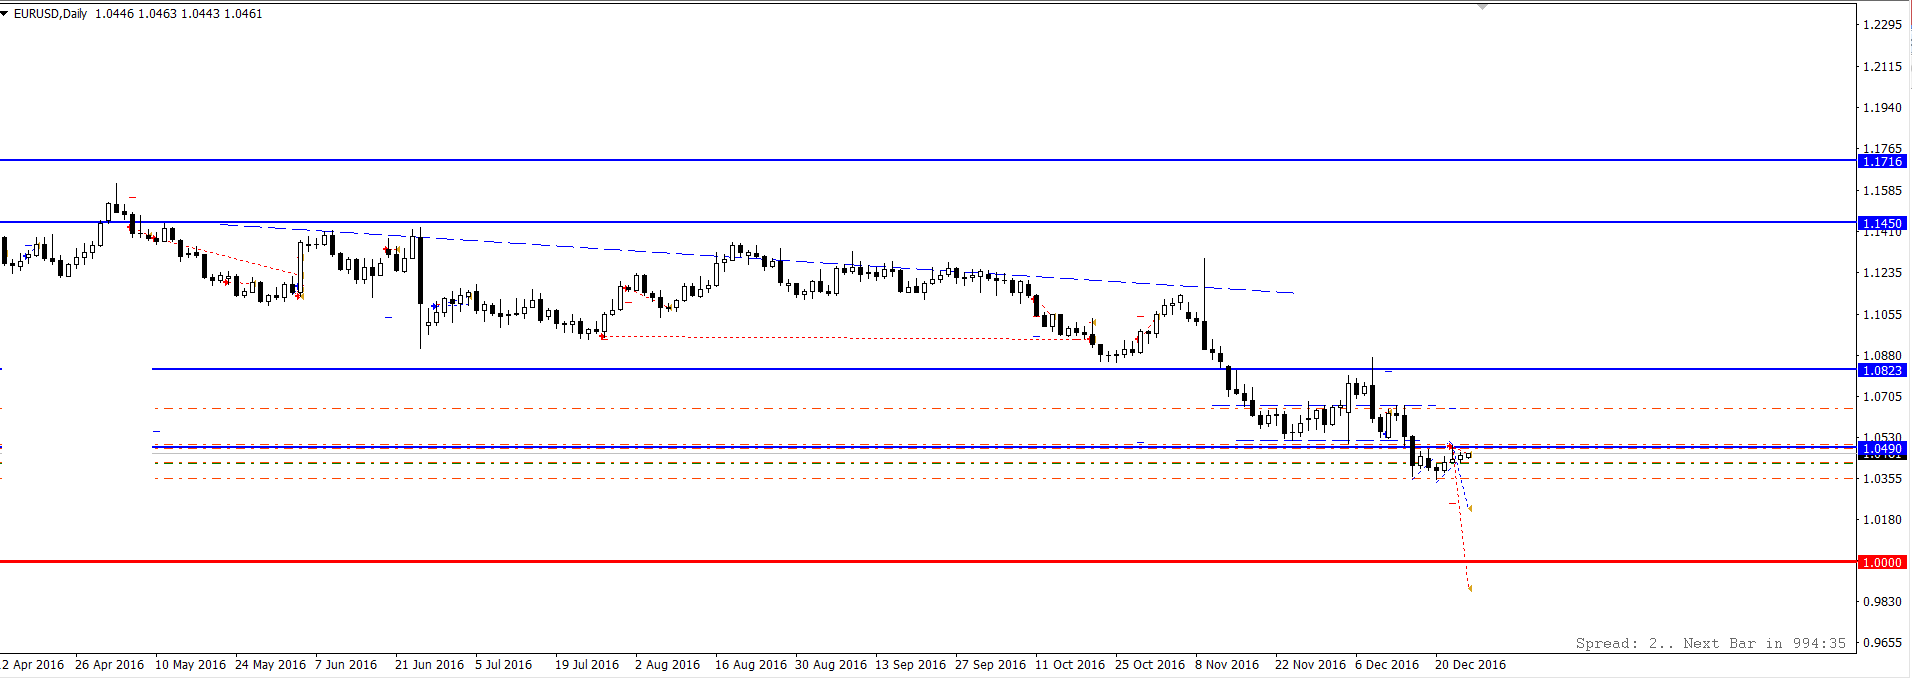The width and height of the screenshot is (1912, 678).
Task: Click the 25 Oct 2016 date label
Action: point(1150,665)
